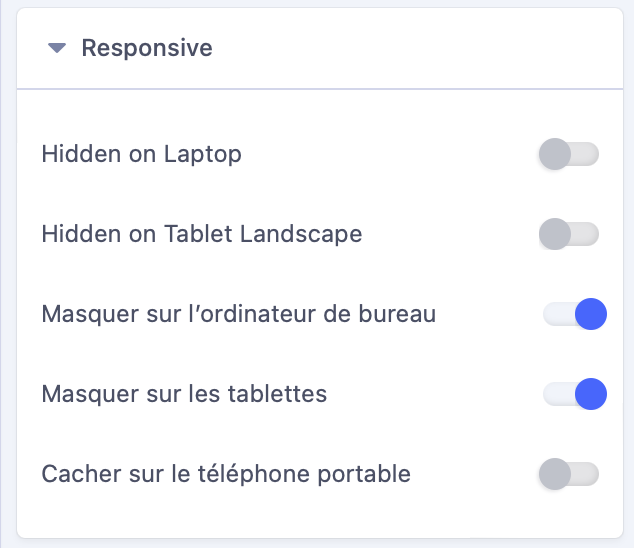Image resolution: width=634 pixels, height=548 pixels.
Task: Click the blue knob of the ordinateur de bureau switch
Action: pyautogui.click(x=592, y=314)
